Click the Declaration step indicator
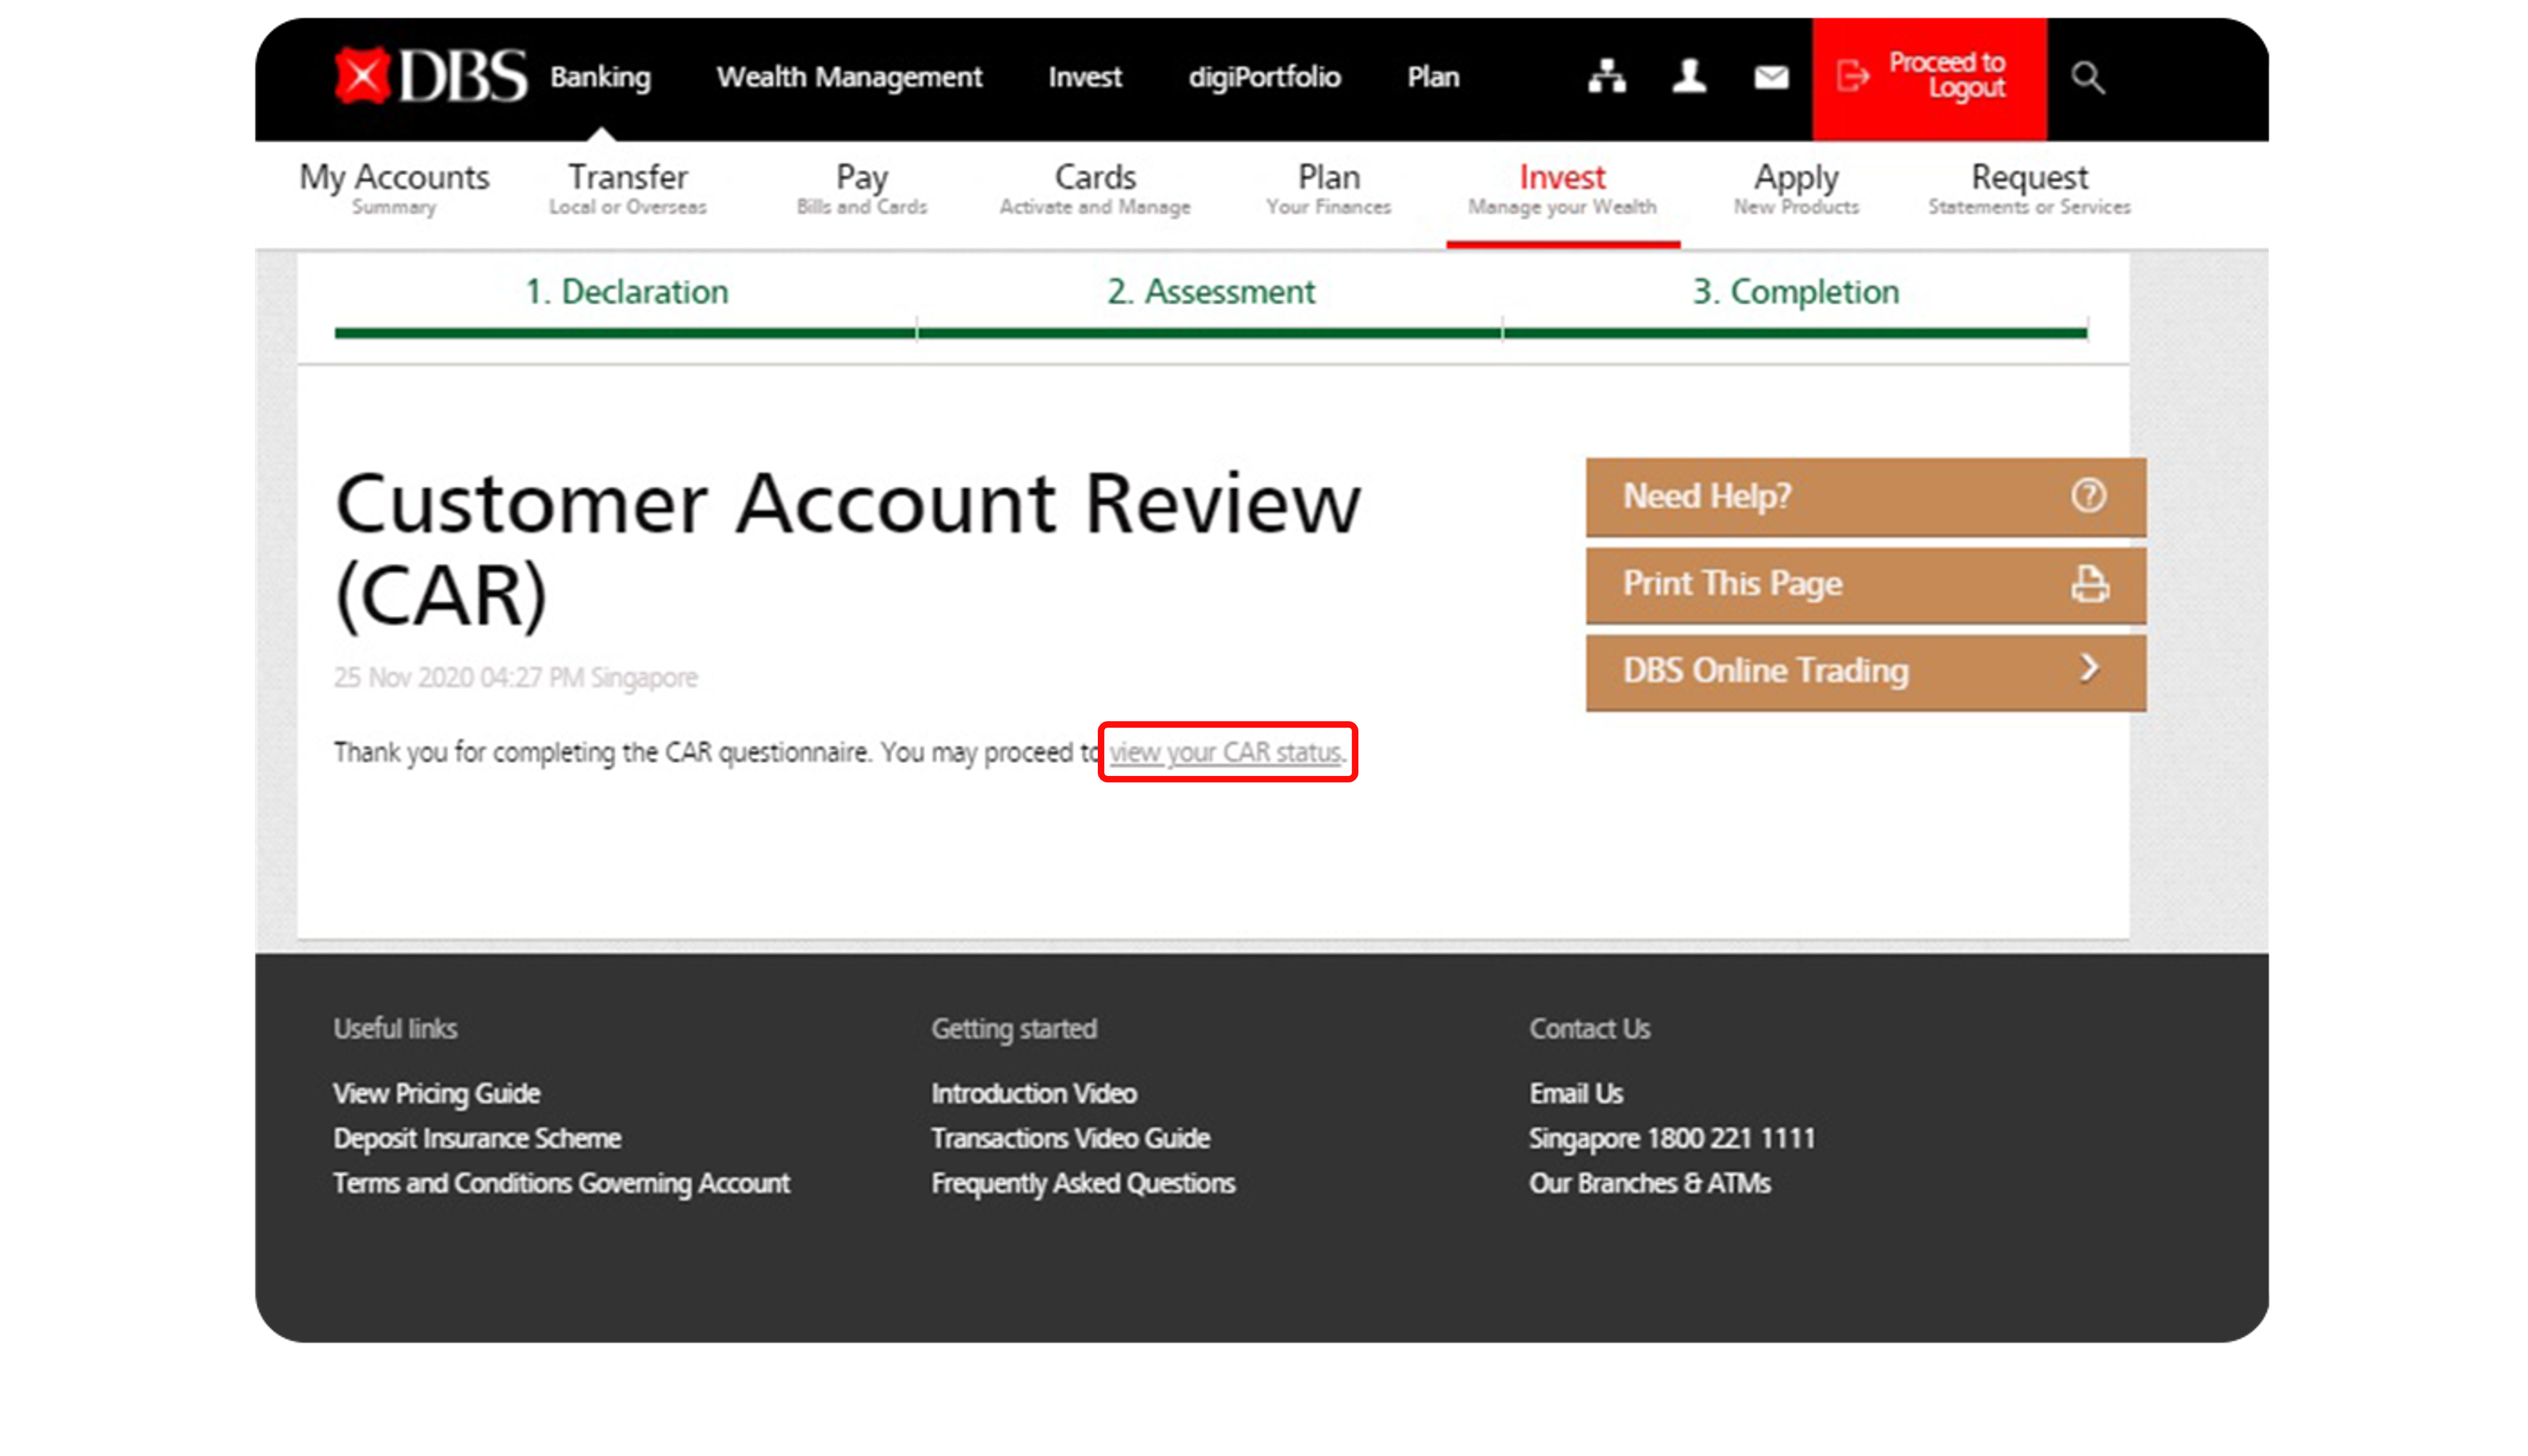 click(627, 292)
